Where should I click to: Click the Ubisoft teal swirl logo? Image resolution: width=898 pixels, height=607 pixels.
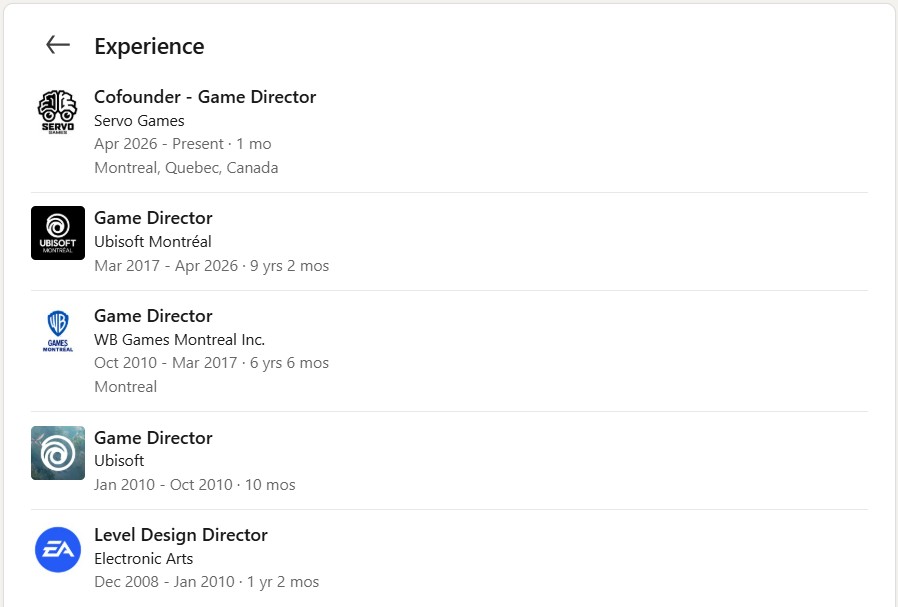(x=58, y=453)
